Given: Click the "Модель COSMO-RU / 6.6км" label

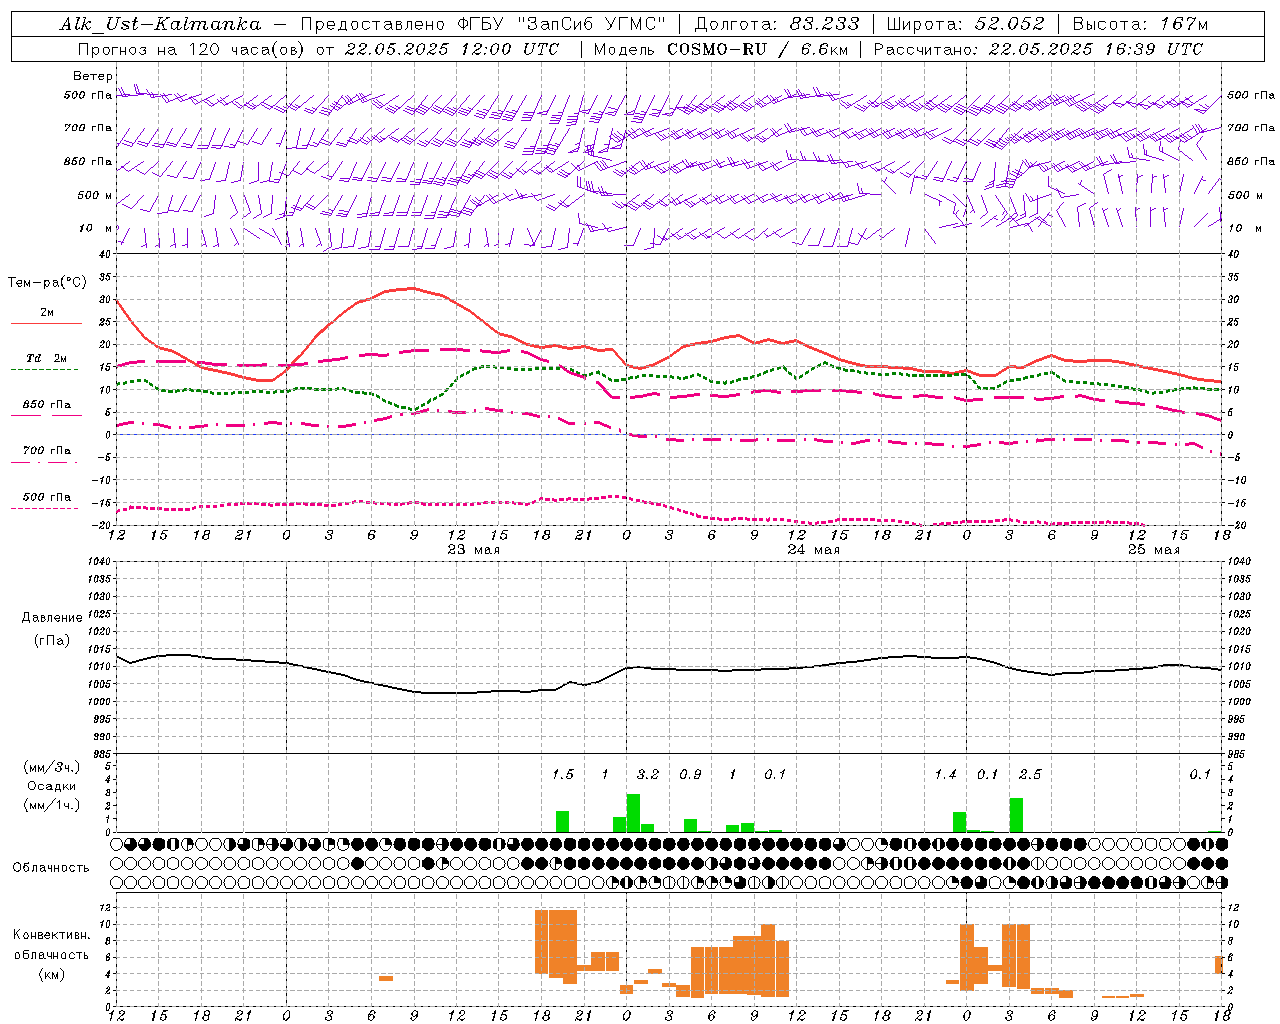Looking at the screenshot, I should pos(720,49).
